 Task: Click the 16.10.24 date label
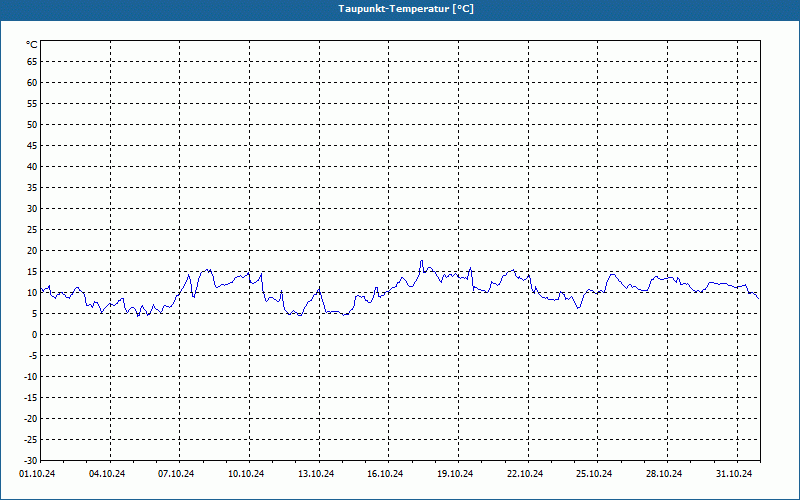pyautogui.click(x=385, y=474)
